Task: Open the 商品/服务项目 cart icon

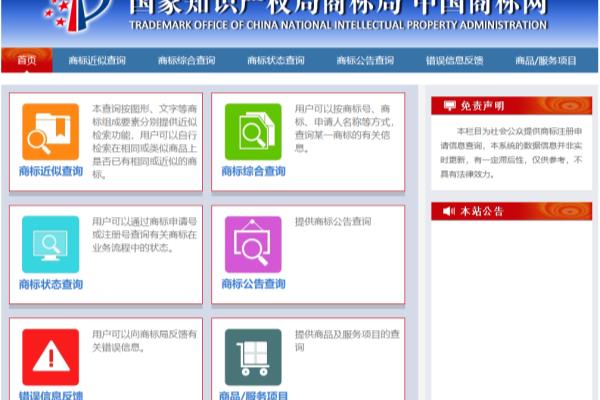Action: [x=253, y=357]
